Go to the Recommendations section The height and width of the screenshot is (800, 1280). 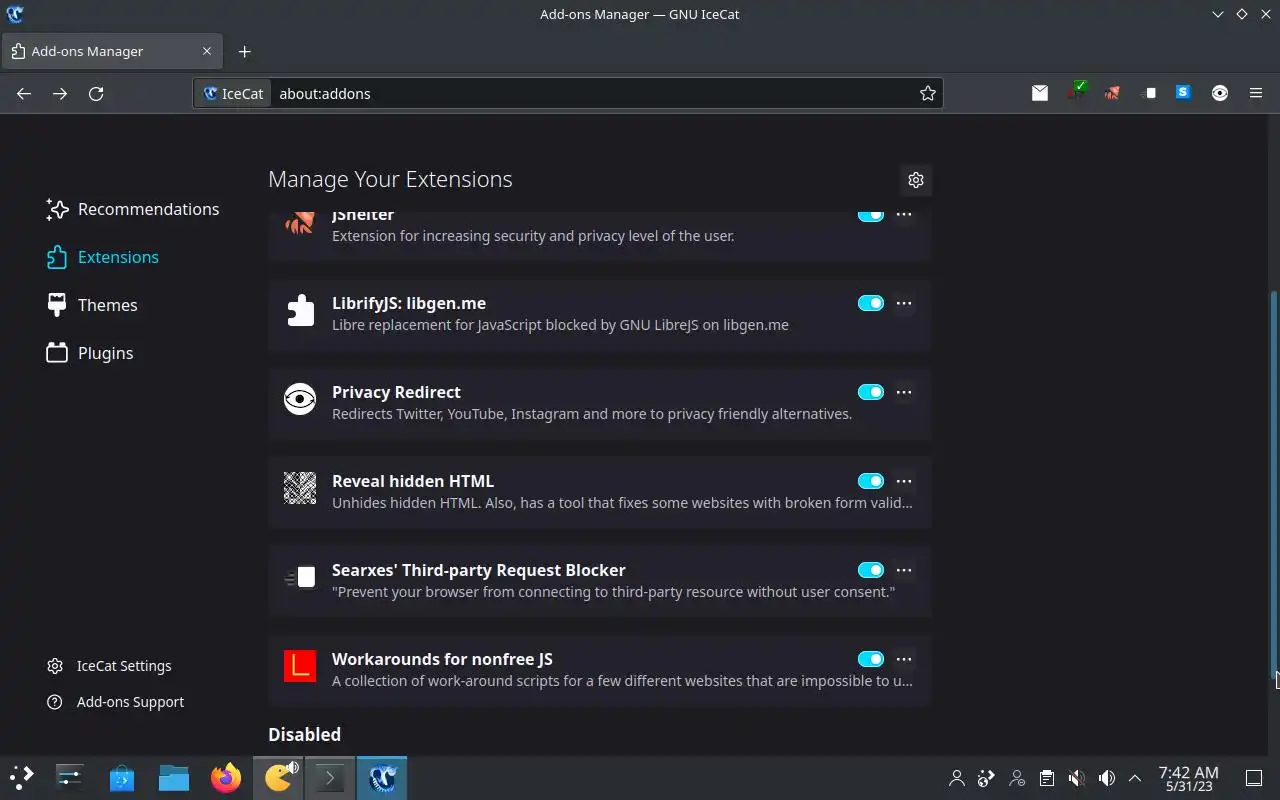coord(132,209)
